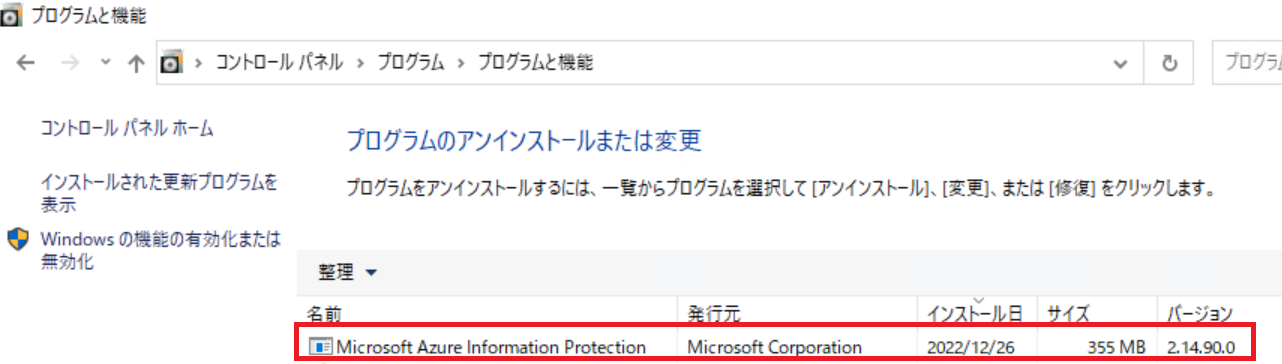Click the address bar control panel icon

pos(171,63)
